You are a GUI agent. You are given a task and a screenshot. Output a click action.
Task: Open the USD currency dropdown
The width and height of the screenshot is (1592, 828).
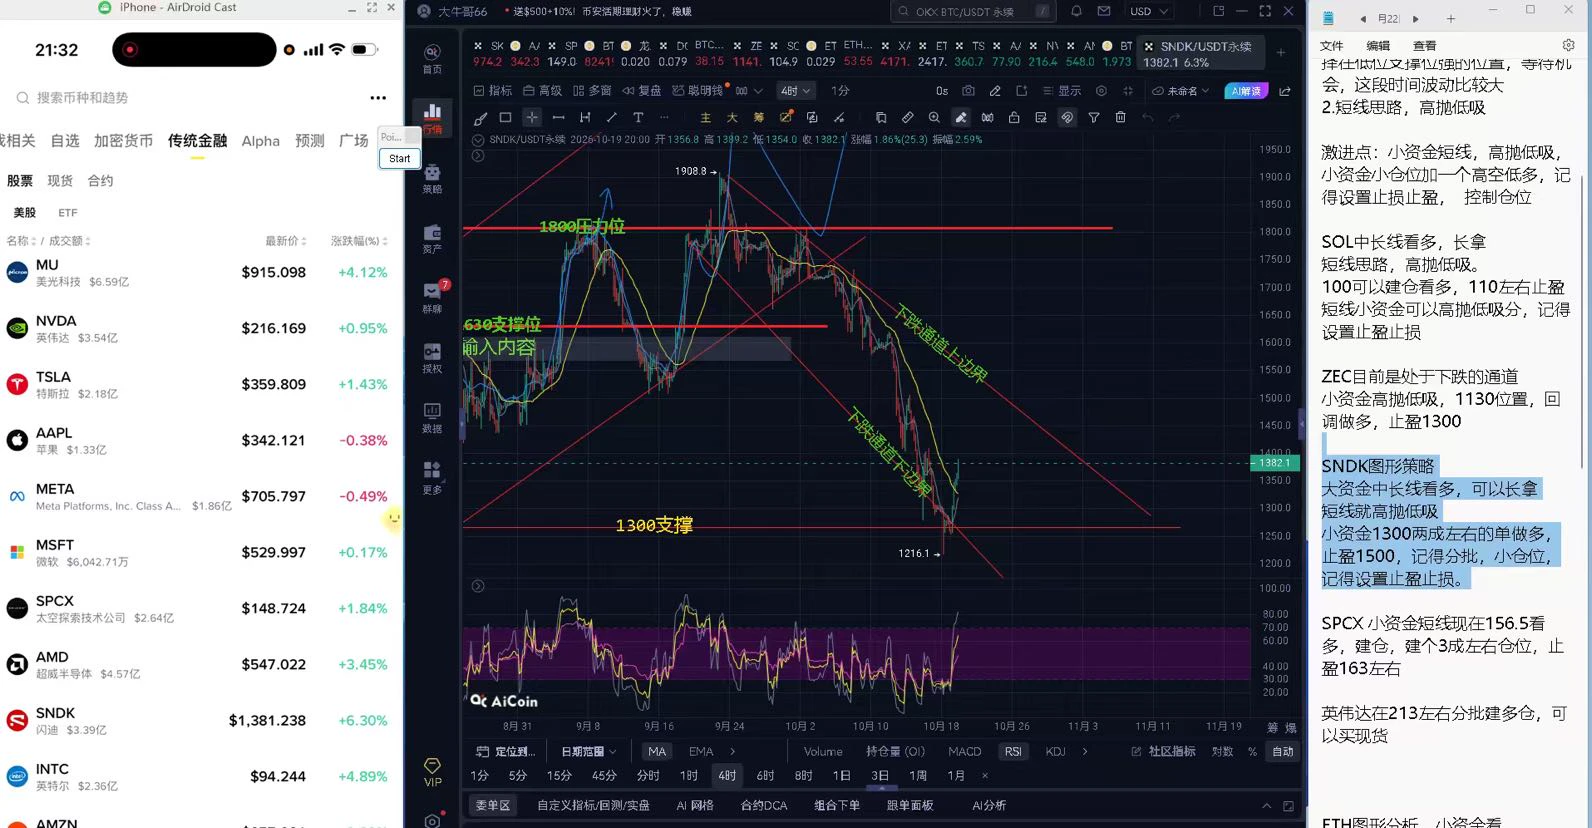click(1149, 11)
